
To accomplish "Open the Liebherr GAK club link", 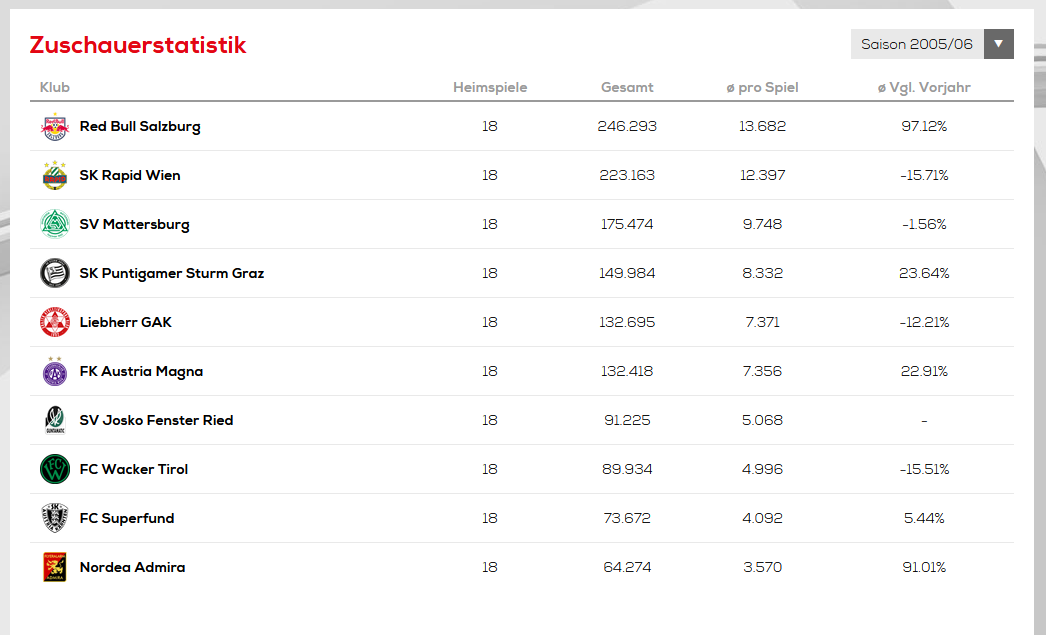I will coord(125,322).
